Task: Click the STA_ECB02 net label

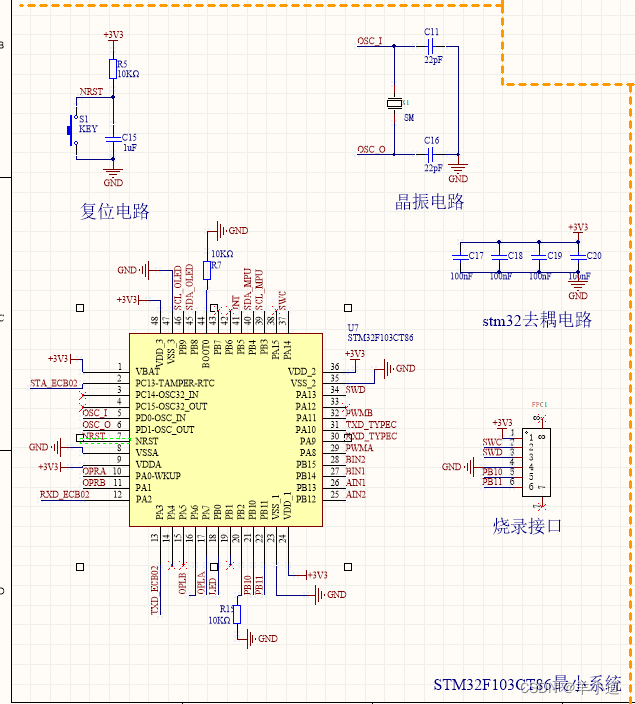Action: pos(54,383)
